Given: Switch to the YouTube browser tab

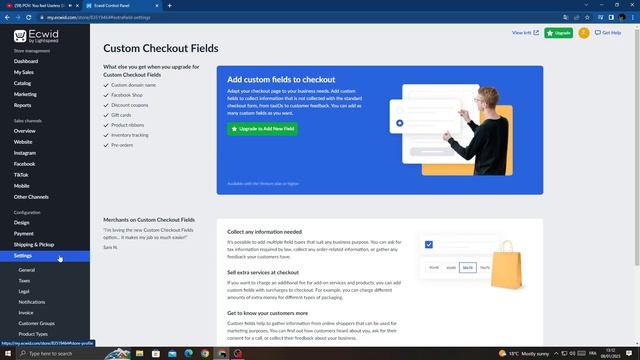Looking at the screenshot, I should pyautogui.click(x=41, y=6).
